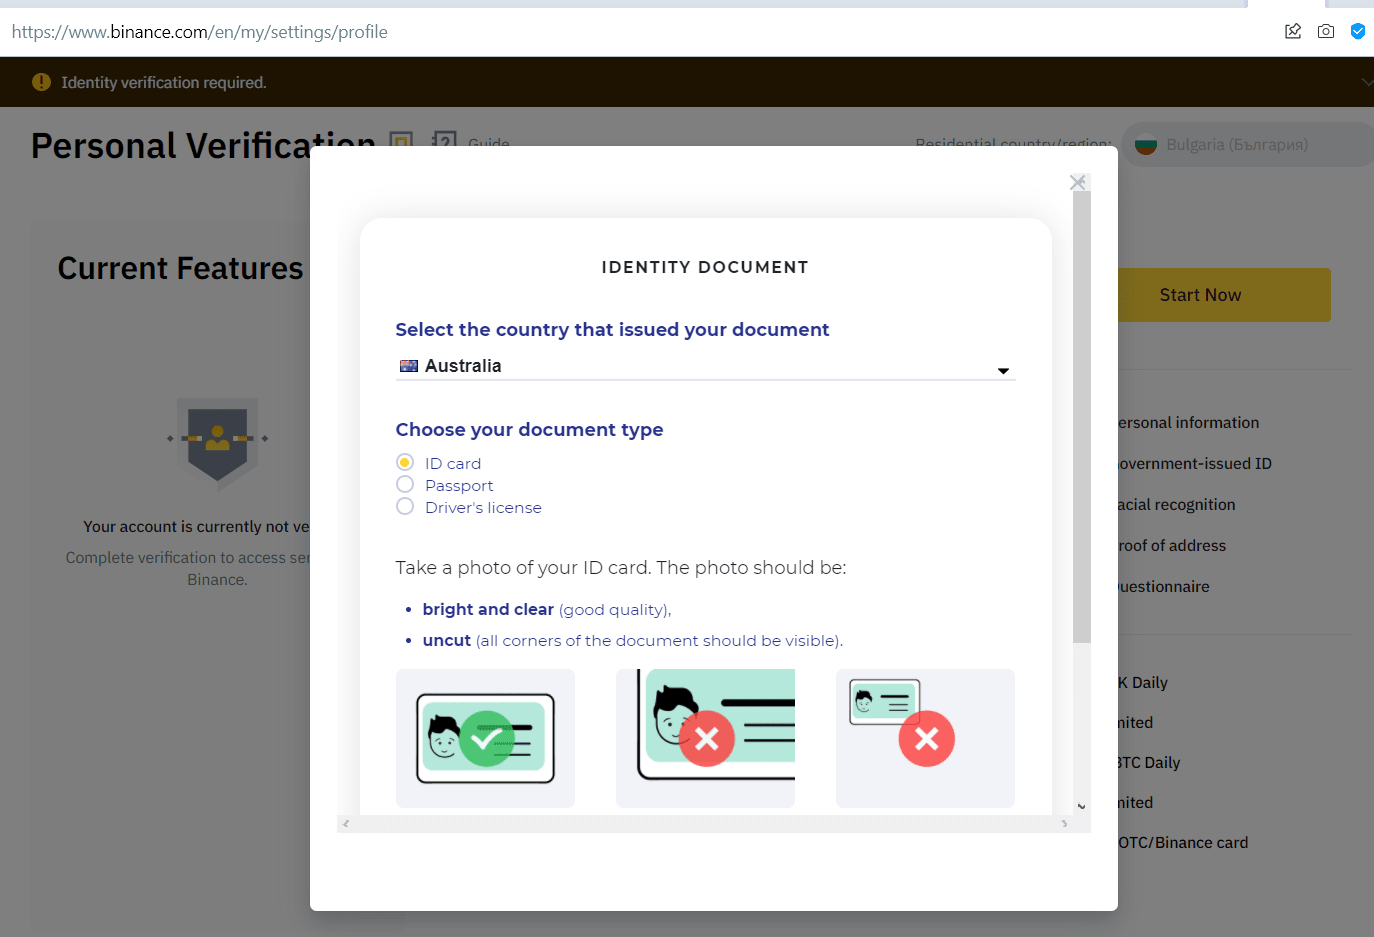The image size is (1374, 937).
Task: Select the ID card radio button
Action: [405, 462]
